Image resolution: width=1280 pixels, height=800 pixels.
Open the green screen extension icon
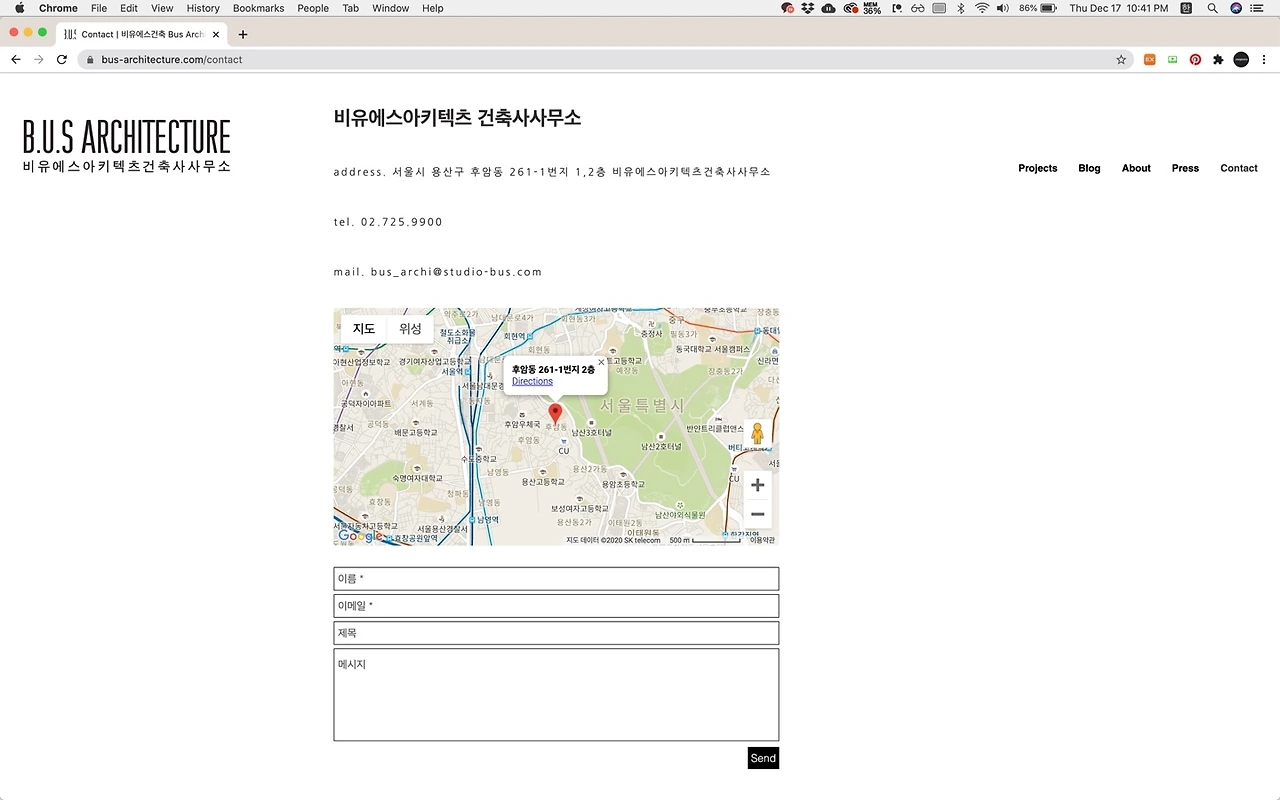pyautogui.click(x=1173, y=60)
